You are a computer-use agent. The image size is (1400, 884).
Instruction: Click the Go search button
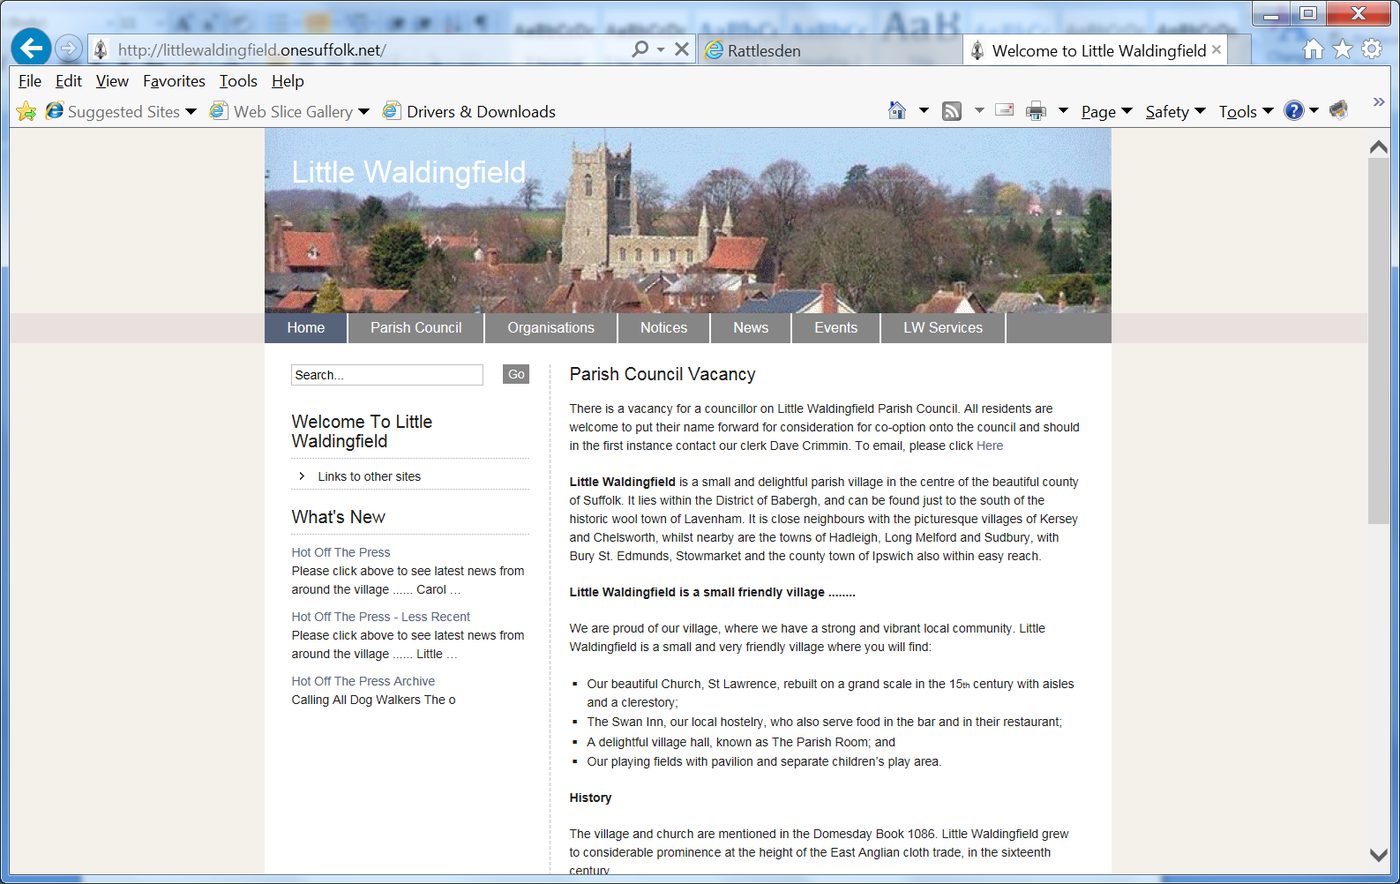coord(516,374)
